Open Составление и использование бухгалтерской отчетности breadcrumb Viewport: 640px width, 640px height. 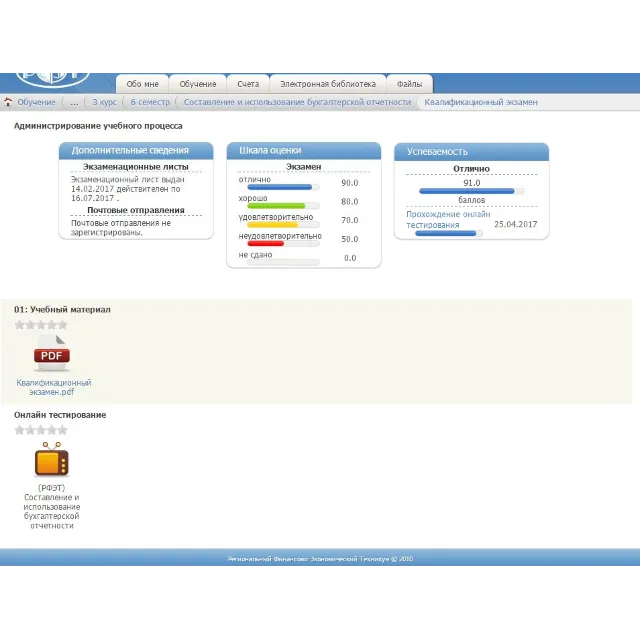pos(297,102)
